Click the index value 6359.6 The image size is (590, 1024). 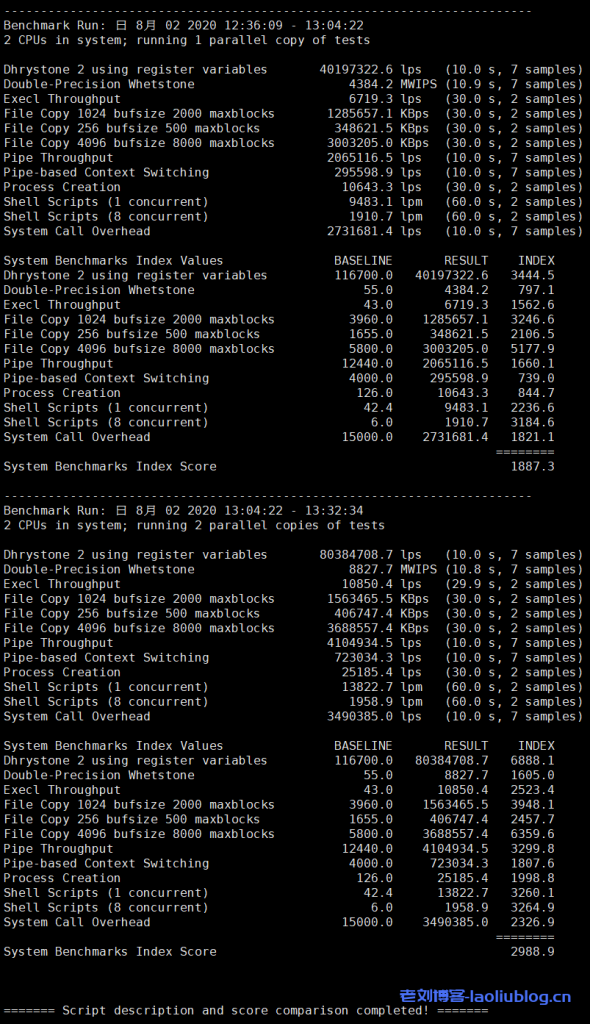click(533, 834)
